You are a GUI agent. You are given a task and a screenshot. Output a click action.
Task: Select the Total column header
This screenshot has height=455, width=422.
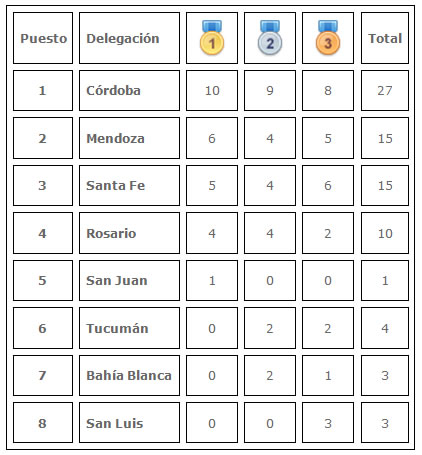coord(385,38)
